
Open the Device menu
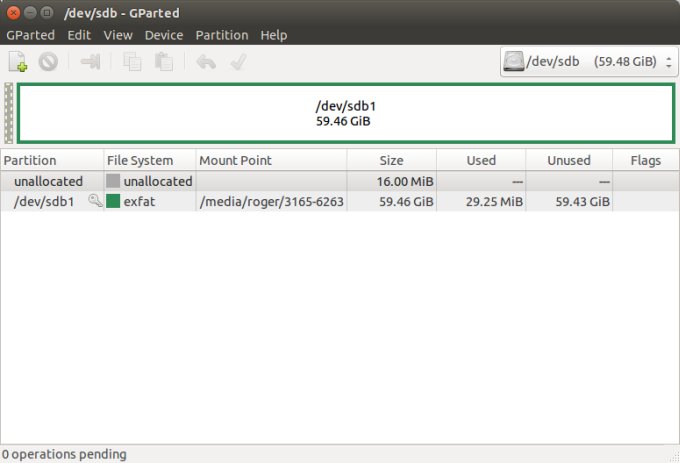click(x=164, y=35)
